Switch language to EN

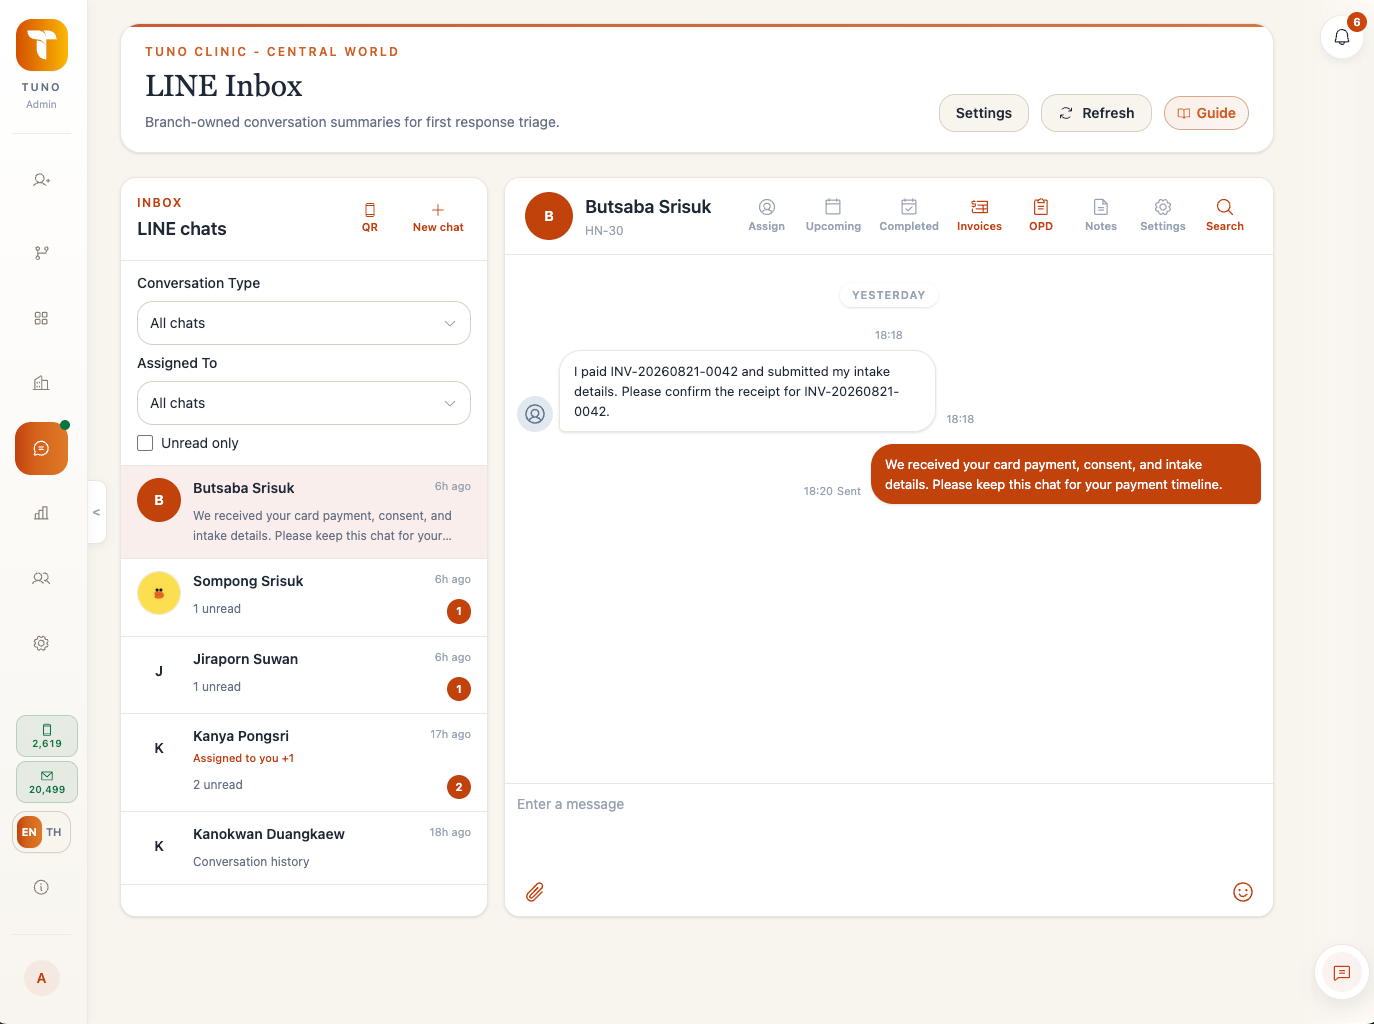(x=29, y=832)
